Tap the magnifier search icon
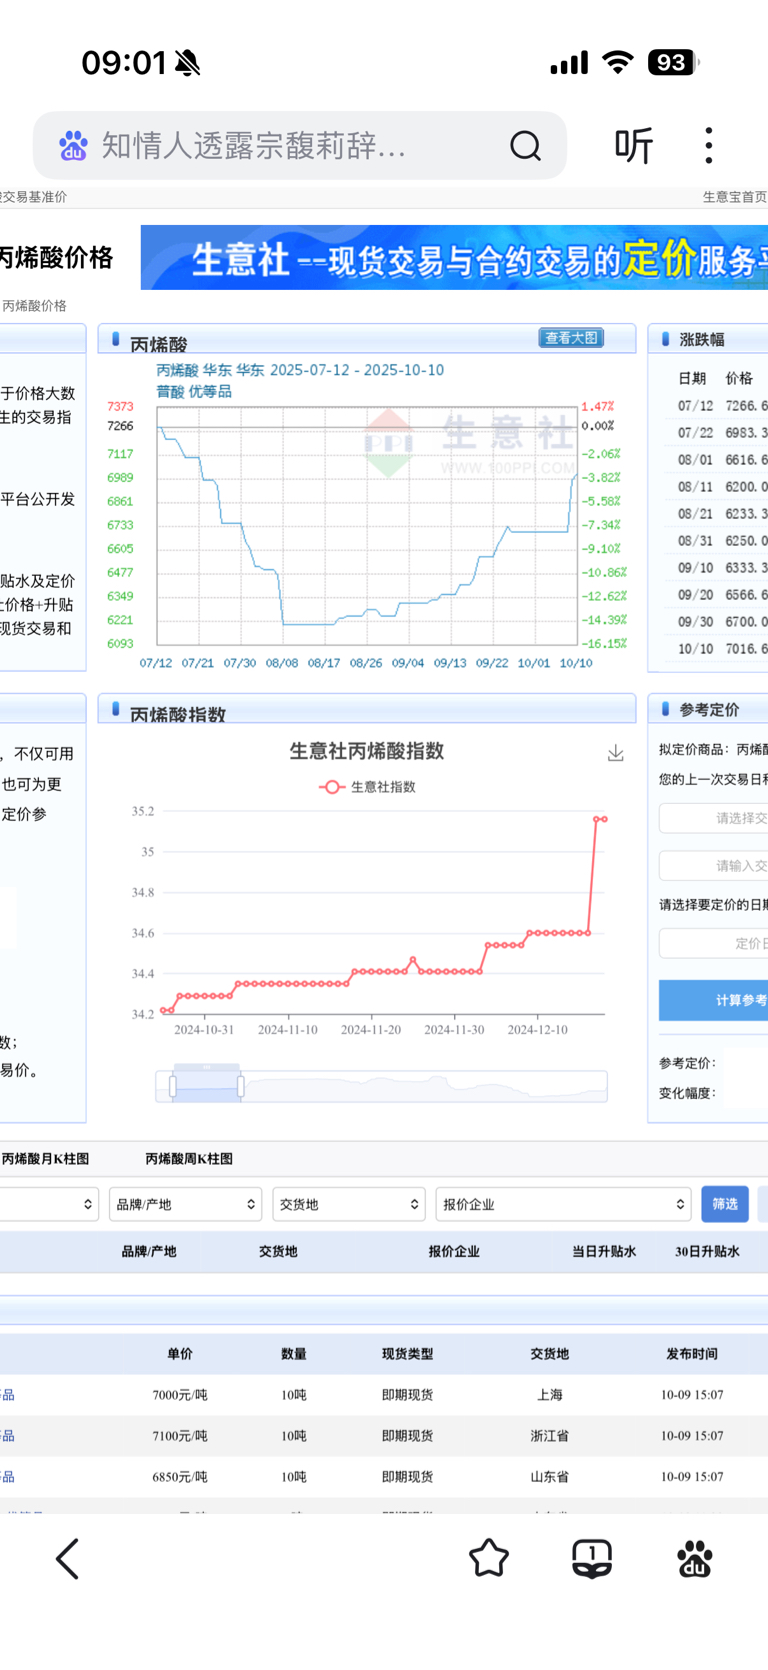The height and width of the screenshot is (1670, 768). (525, 146)
